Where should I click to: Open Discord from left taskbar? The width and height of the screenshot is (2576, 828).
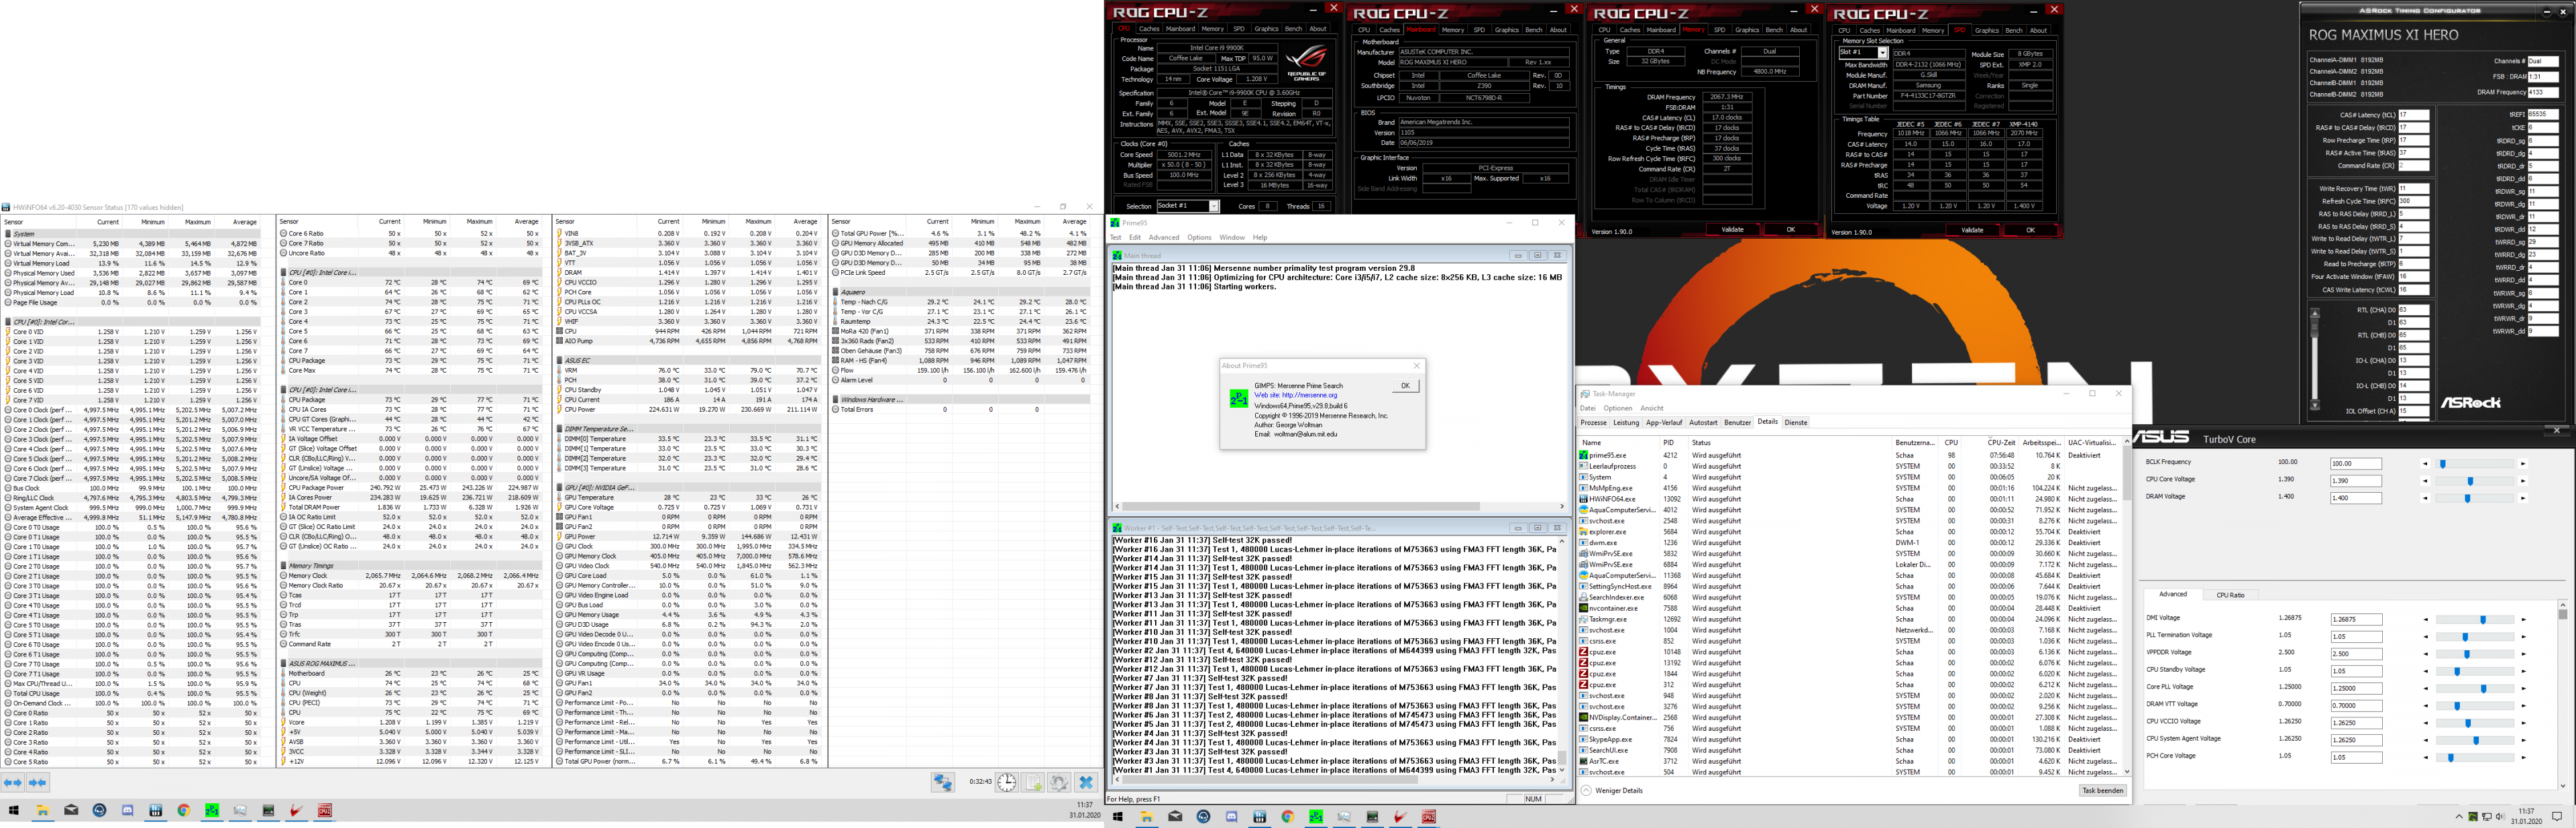[x=127, y=811]
